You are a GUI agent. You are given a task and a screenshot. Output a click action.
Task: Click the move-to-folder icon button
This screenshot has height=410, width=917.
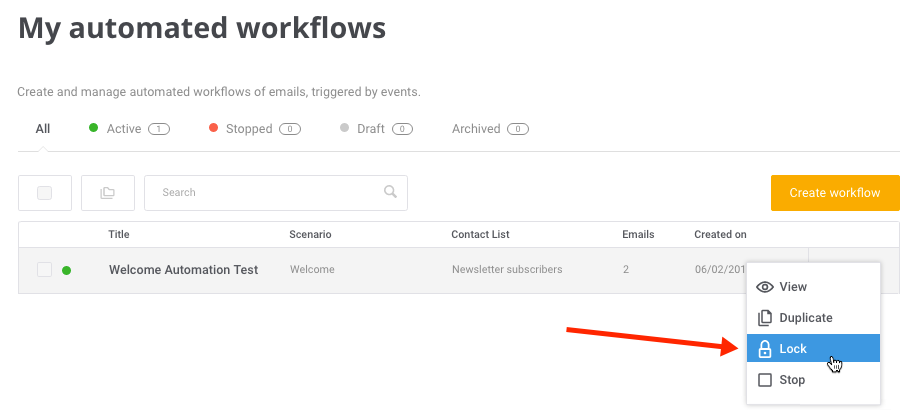(x=108, y=192)
